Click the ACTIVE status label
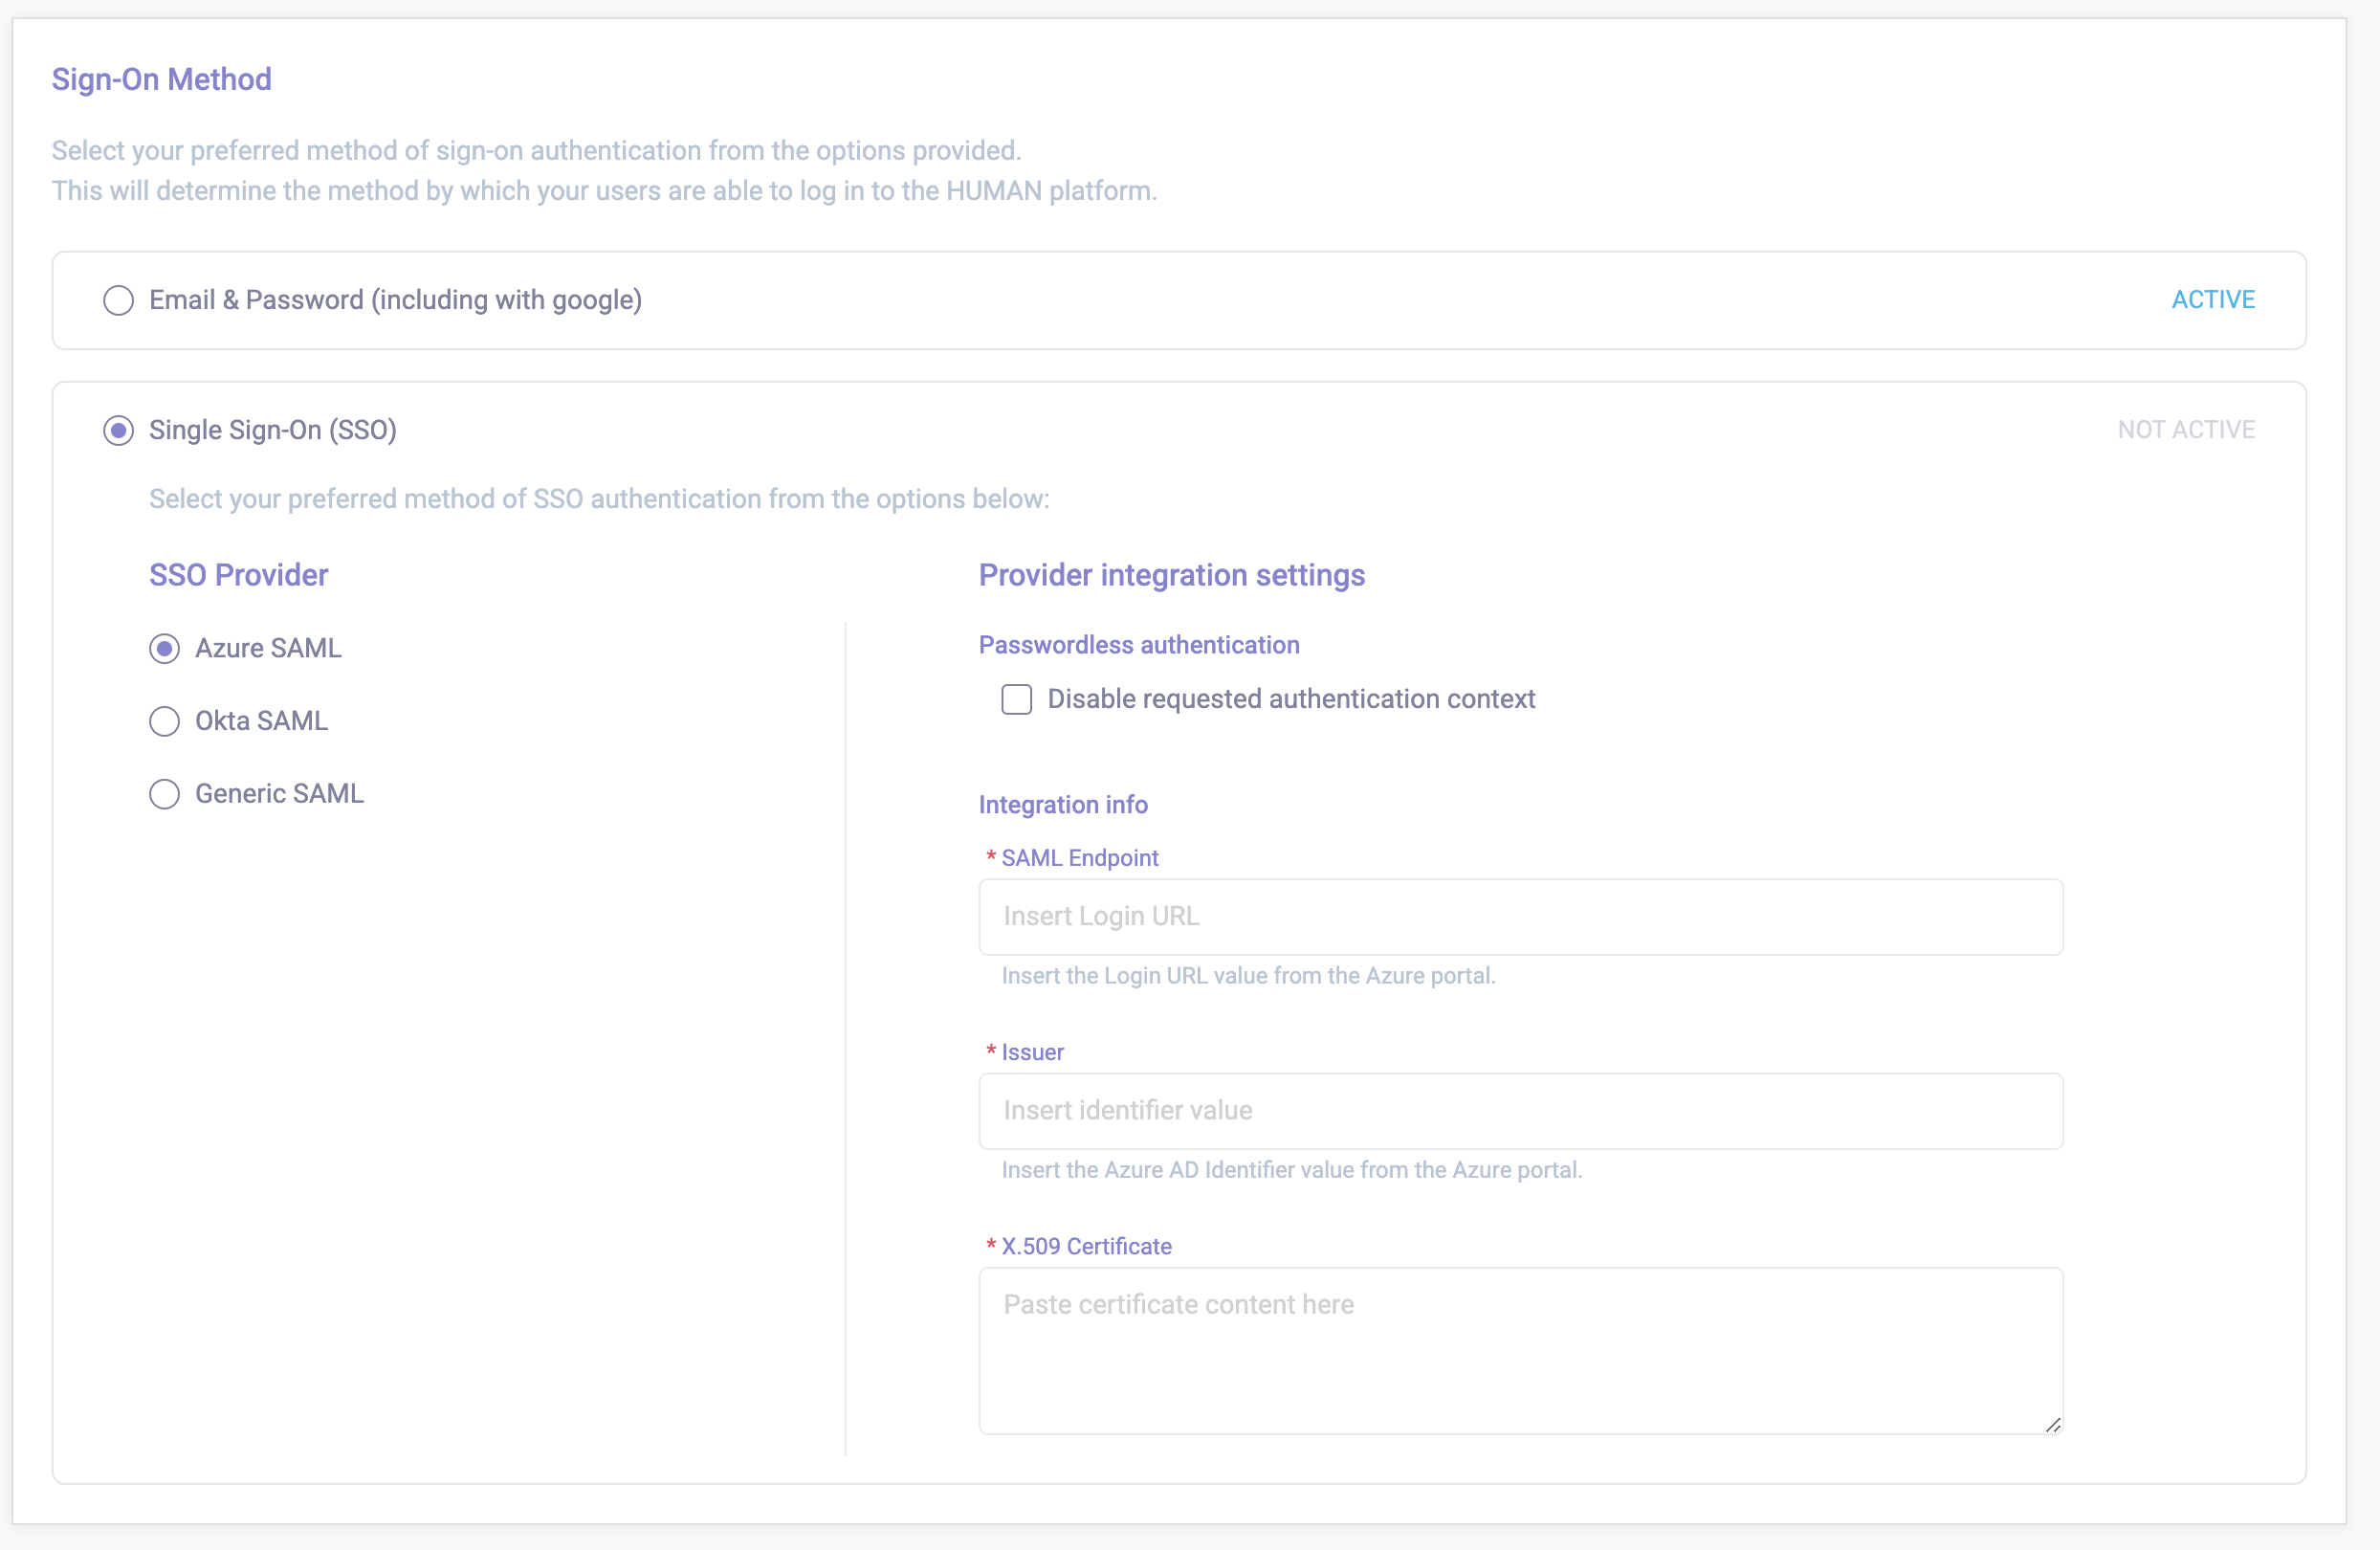 (2212, 300)
